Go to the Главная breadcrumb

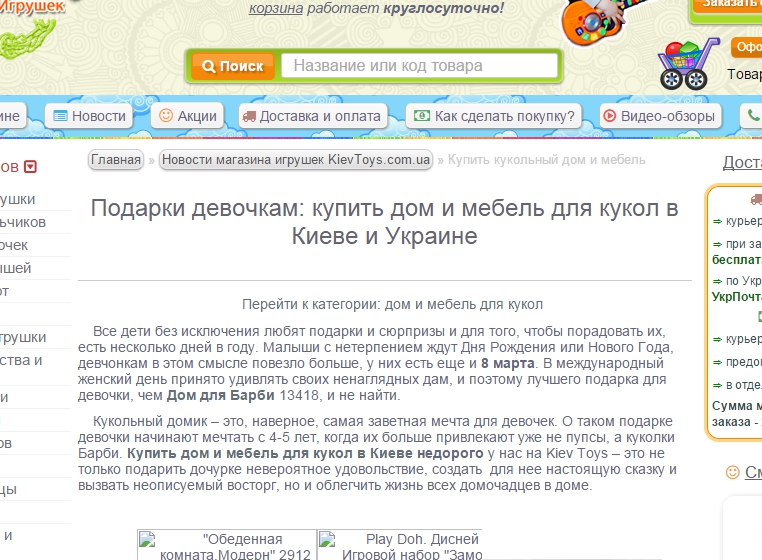coord(116,159)
